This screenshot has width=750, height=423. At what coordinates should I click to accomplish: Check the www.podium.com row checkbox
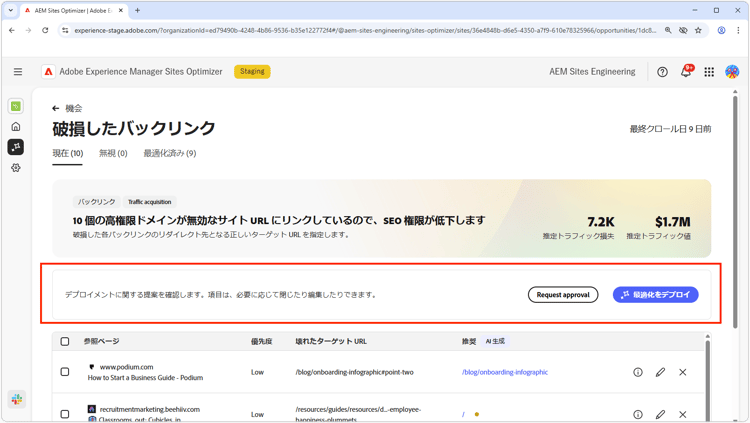point(65,372)
